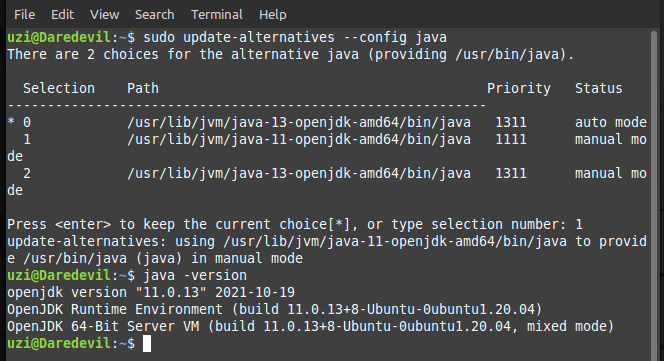Click the 'Path' column header
664x361 pixels.
(x=143, y=88)
